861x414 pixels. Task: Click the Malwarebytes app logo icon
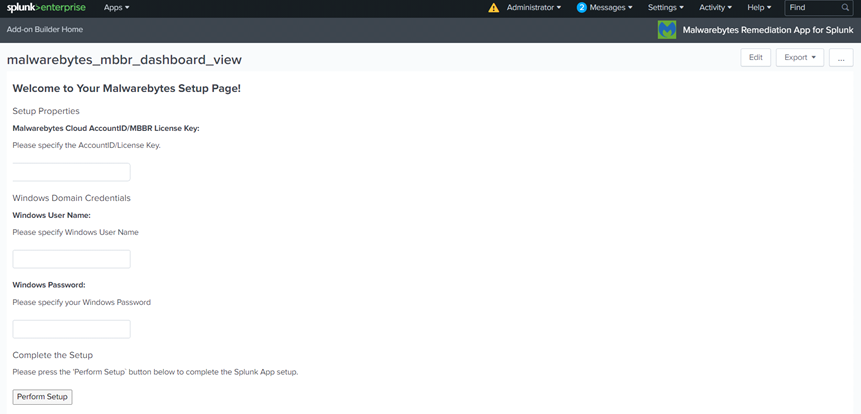pos(667,30)
